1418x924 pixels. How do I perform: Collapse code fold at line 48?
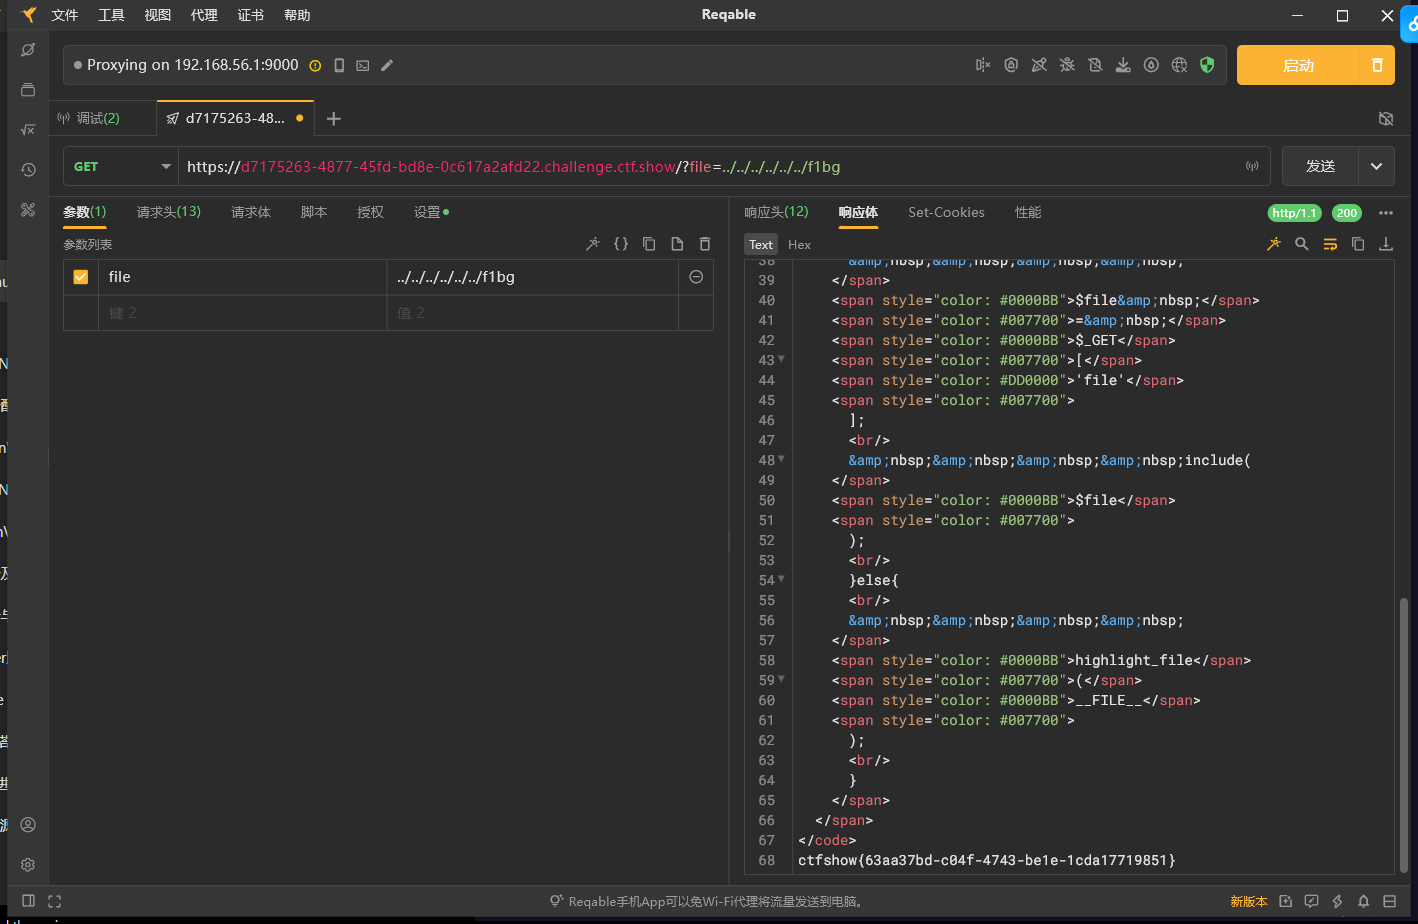click(781, 459)
